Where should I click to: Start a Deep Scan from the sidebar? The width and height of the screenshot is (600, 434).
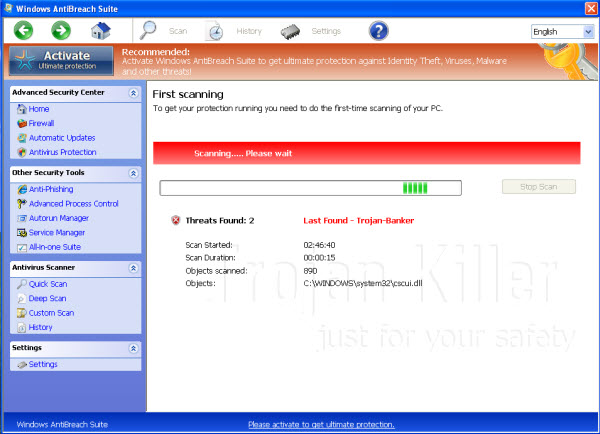(48, 298)
